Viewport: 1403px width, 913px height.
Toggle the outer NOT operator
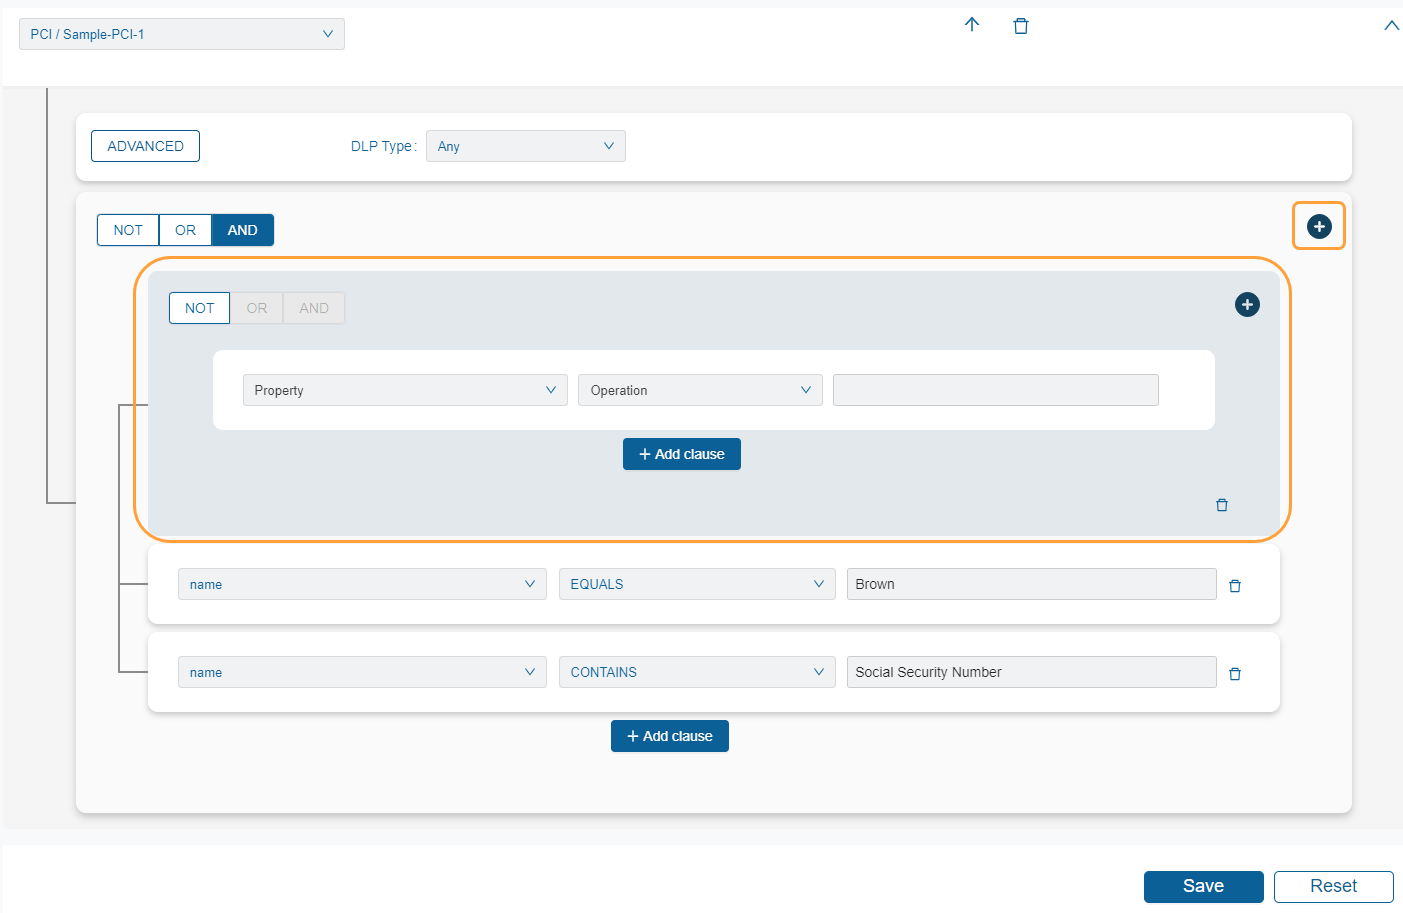point(128,230)
